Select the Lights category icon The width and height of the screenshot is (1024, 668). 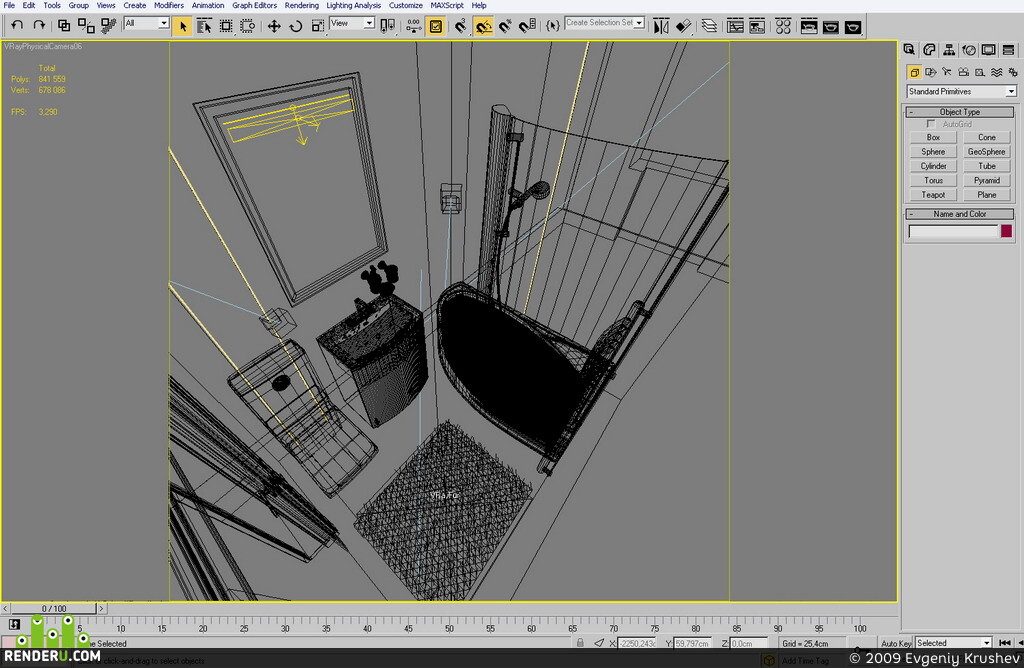point(947,72)
